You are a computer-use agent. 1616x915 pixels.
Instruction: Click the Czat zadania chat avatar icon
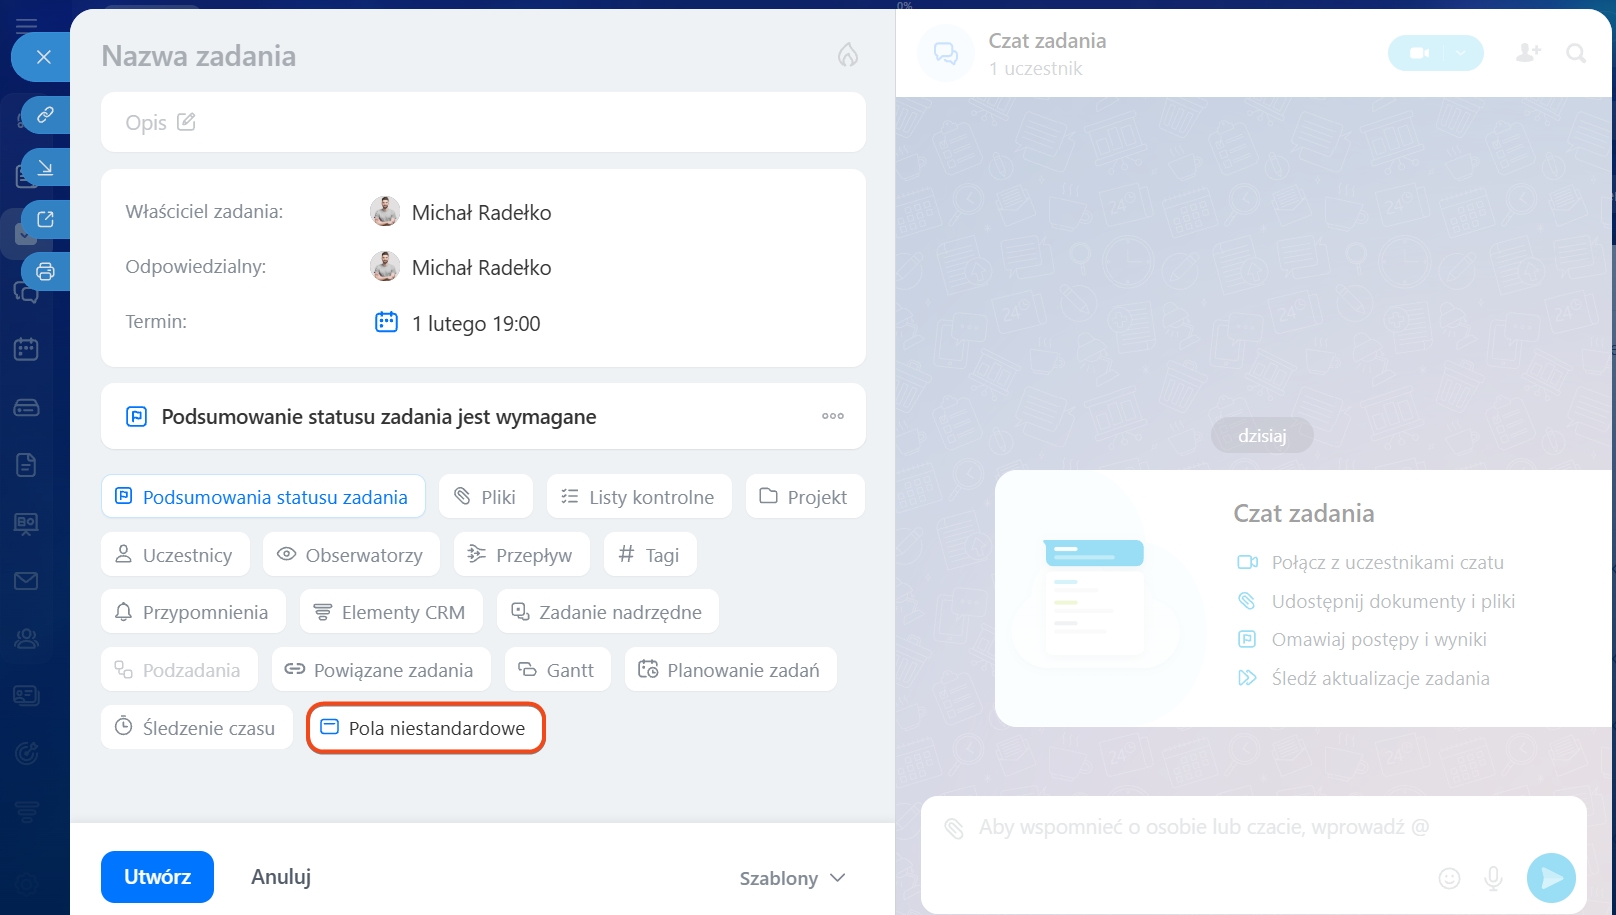(x=945, y=53)
